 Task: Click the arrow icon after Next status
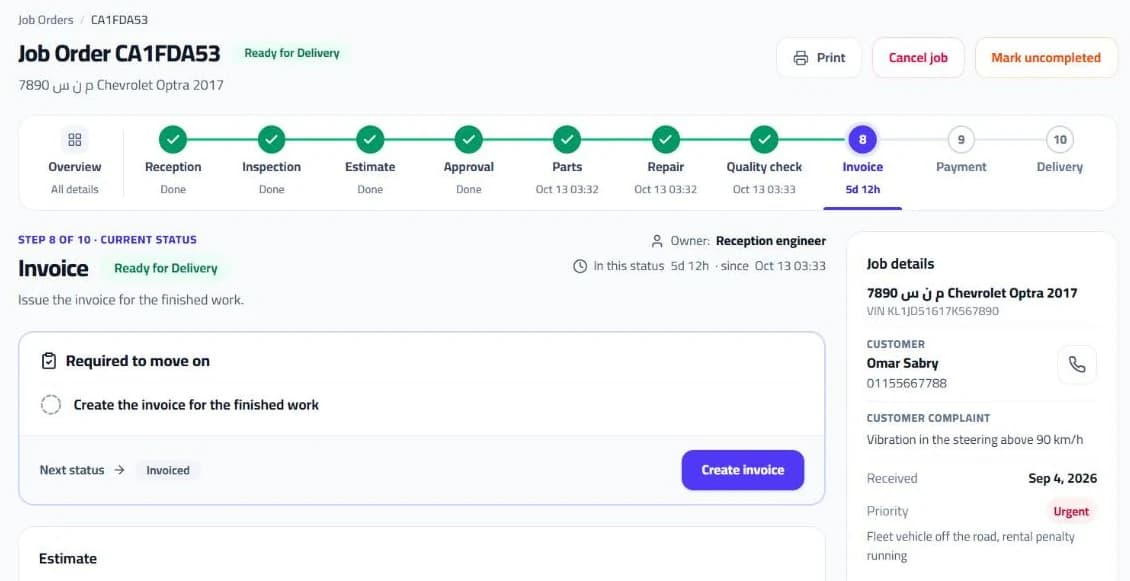pyautogui.click(x=120, y=470)
